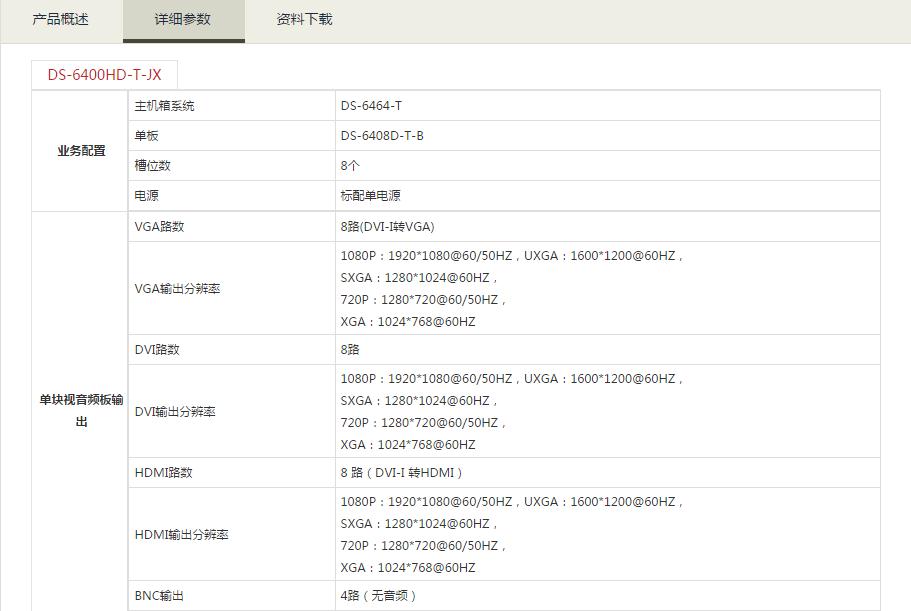
Task: Select the VGA输出分辨率 label
Action: pos(177,289)
